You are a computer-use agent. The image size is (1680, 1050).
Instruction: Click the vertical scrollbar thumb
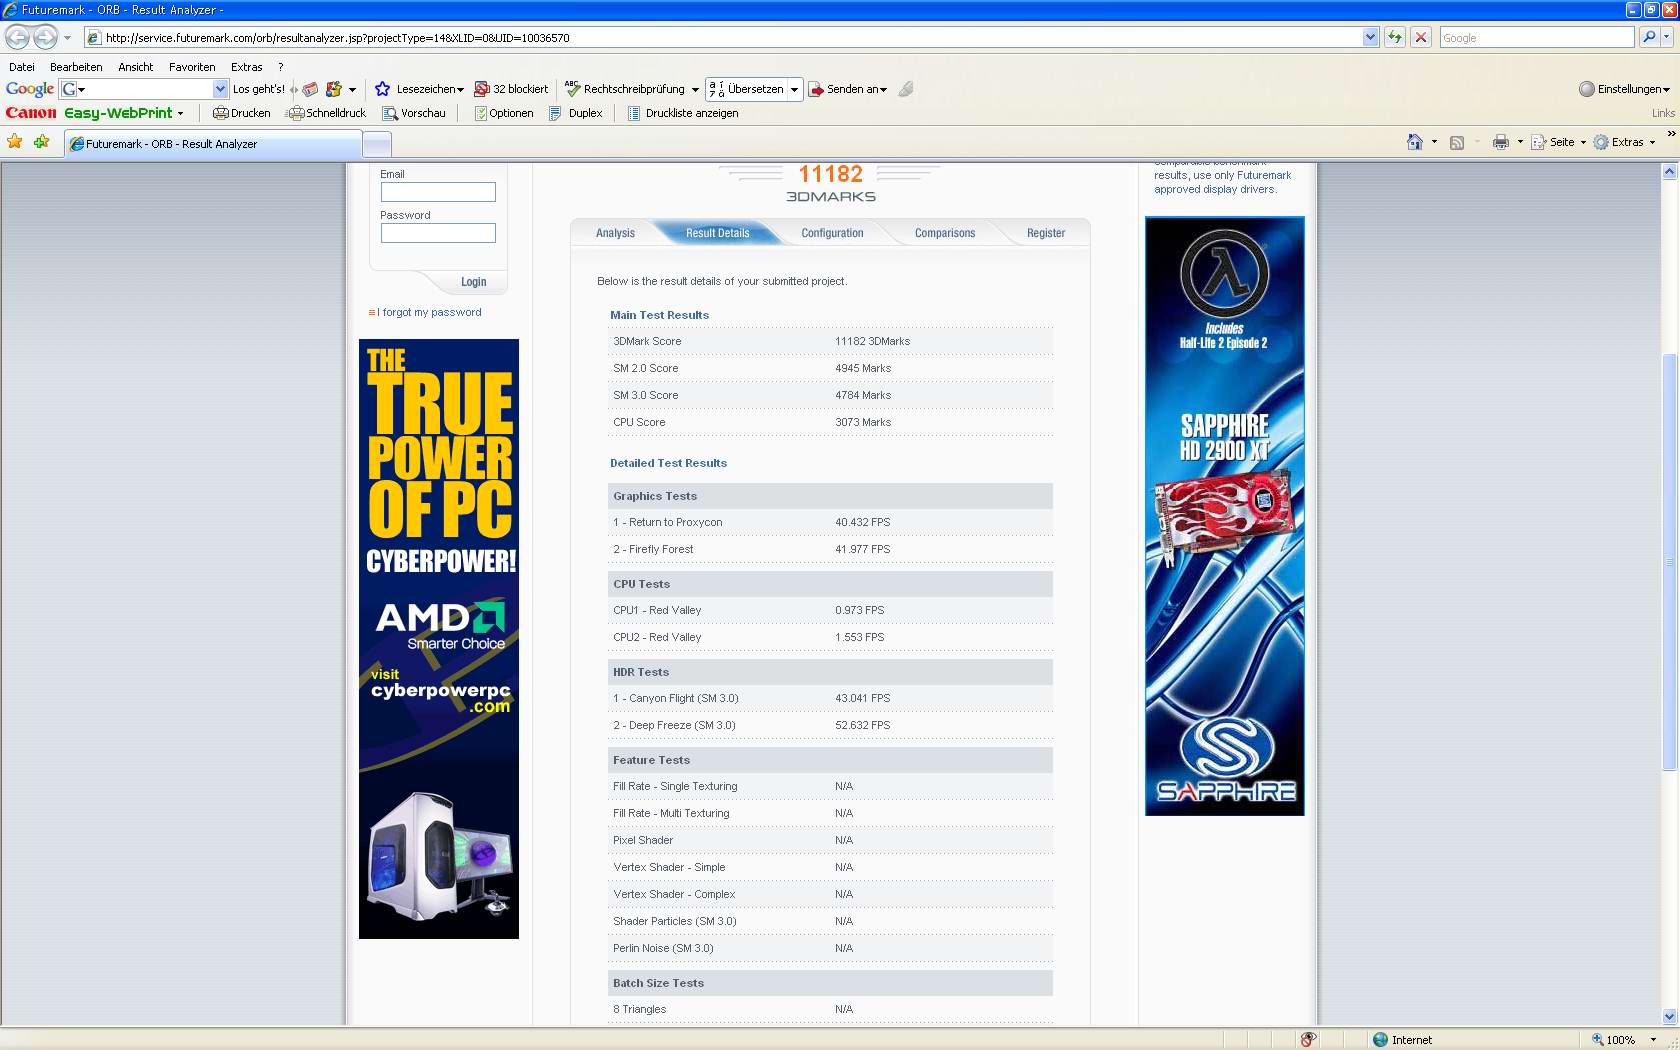point(1669,562)
